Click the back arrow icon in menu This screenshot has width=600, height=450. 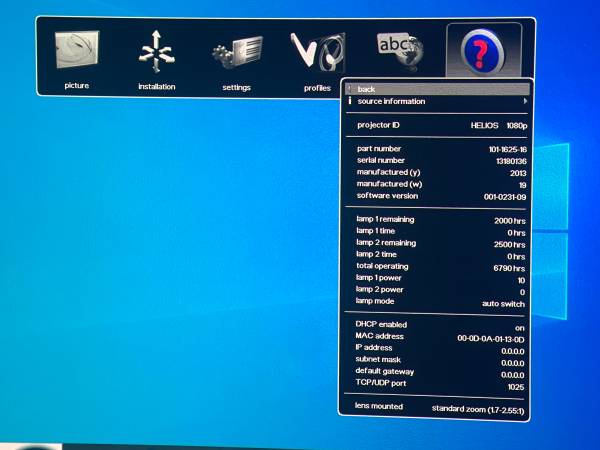(349, 89)
